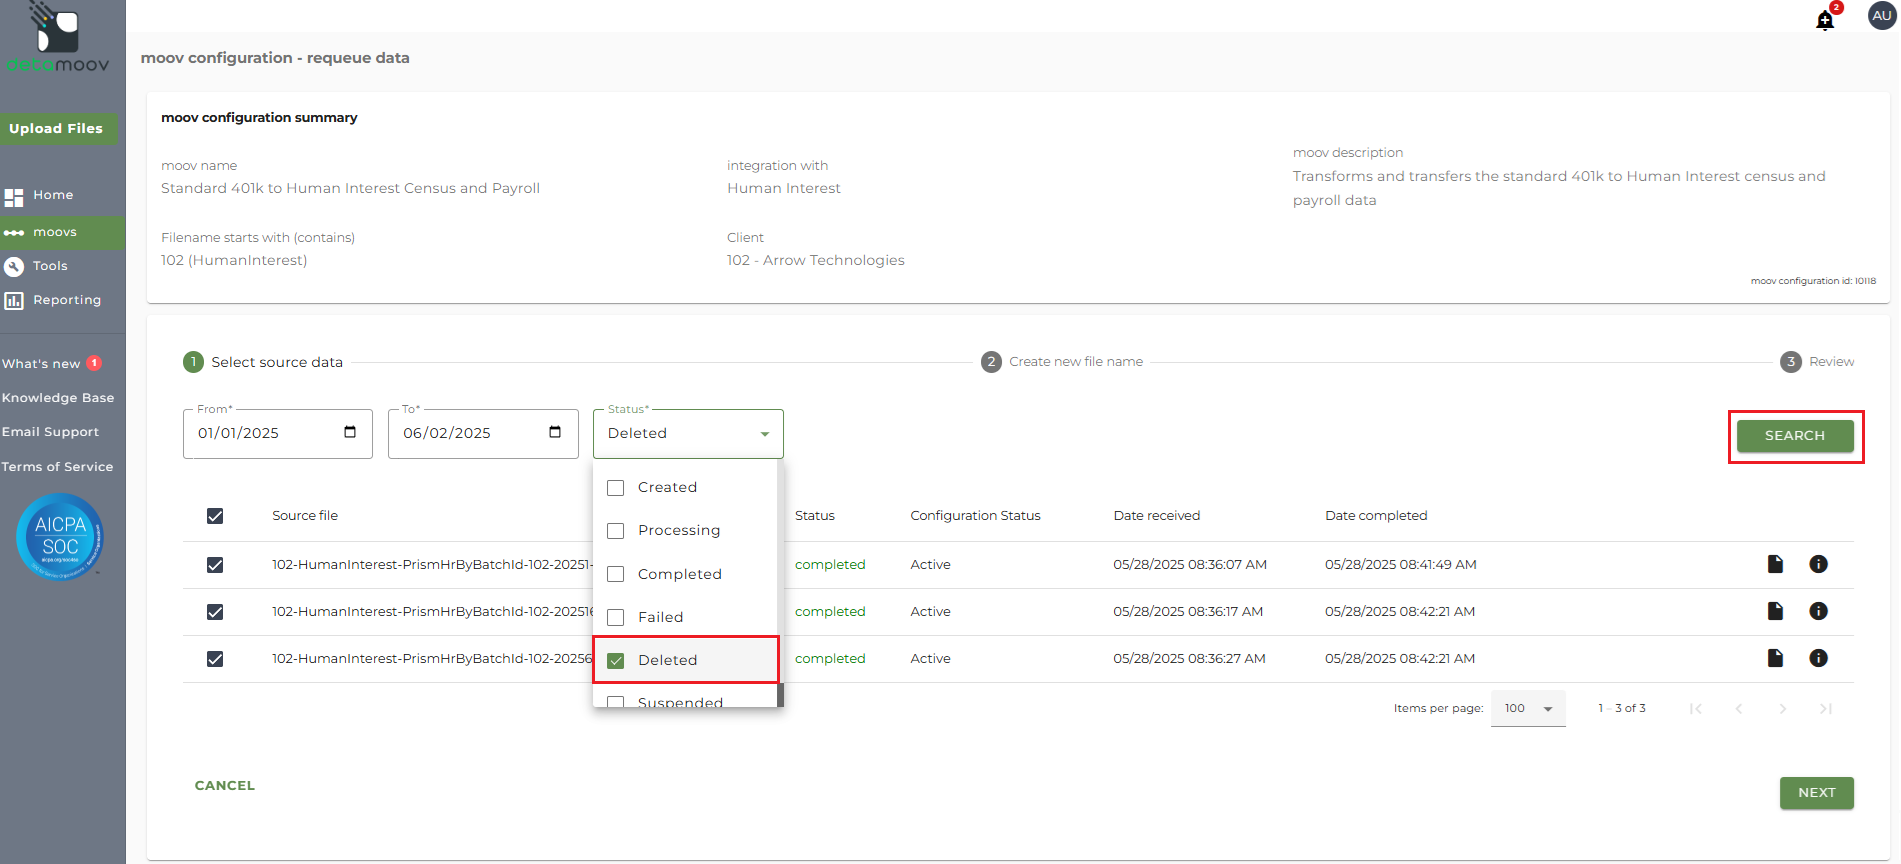Open Tools from the sidebar
This screenshot has width=1901, height=864.
tap(50, 266)
